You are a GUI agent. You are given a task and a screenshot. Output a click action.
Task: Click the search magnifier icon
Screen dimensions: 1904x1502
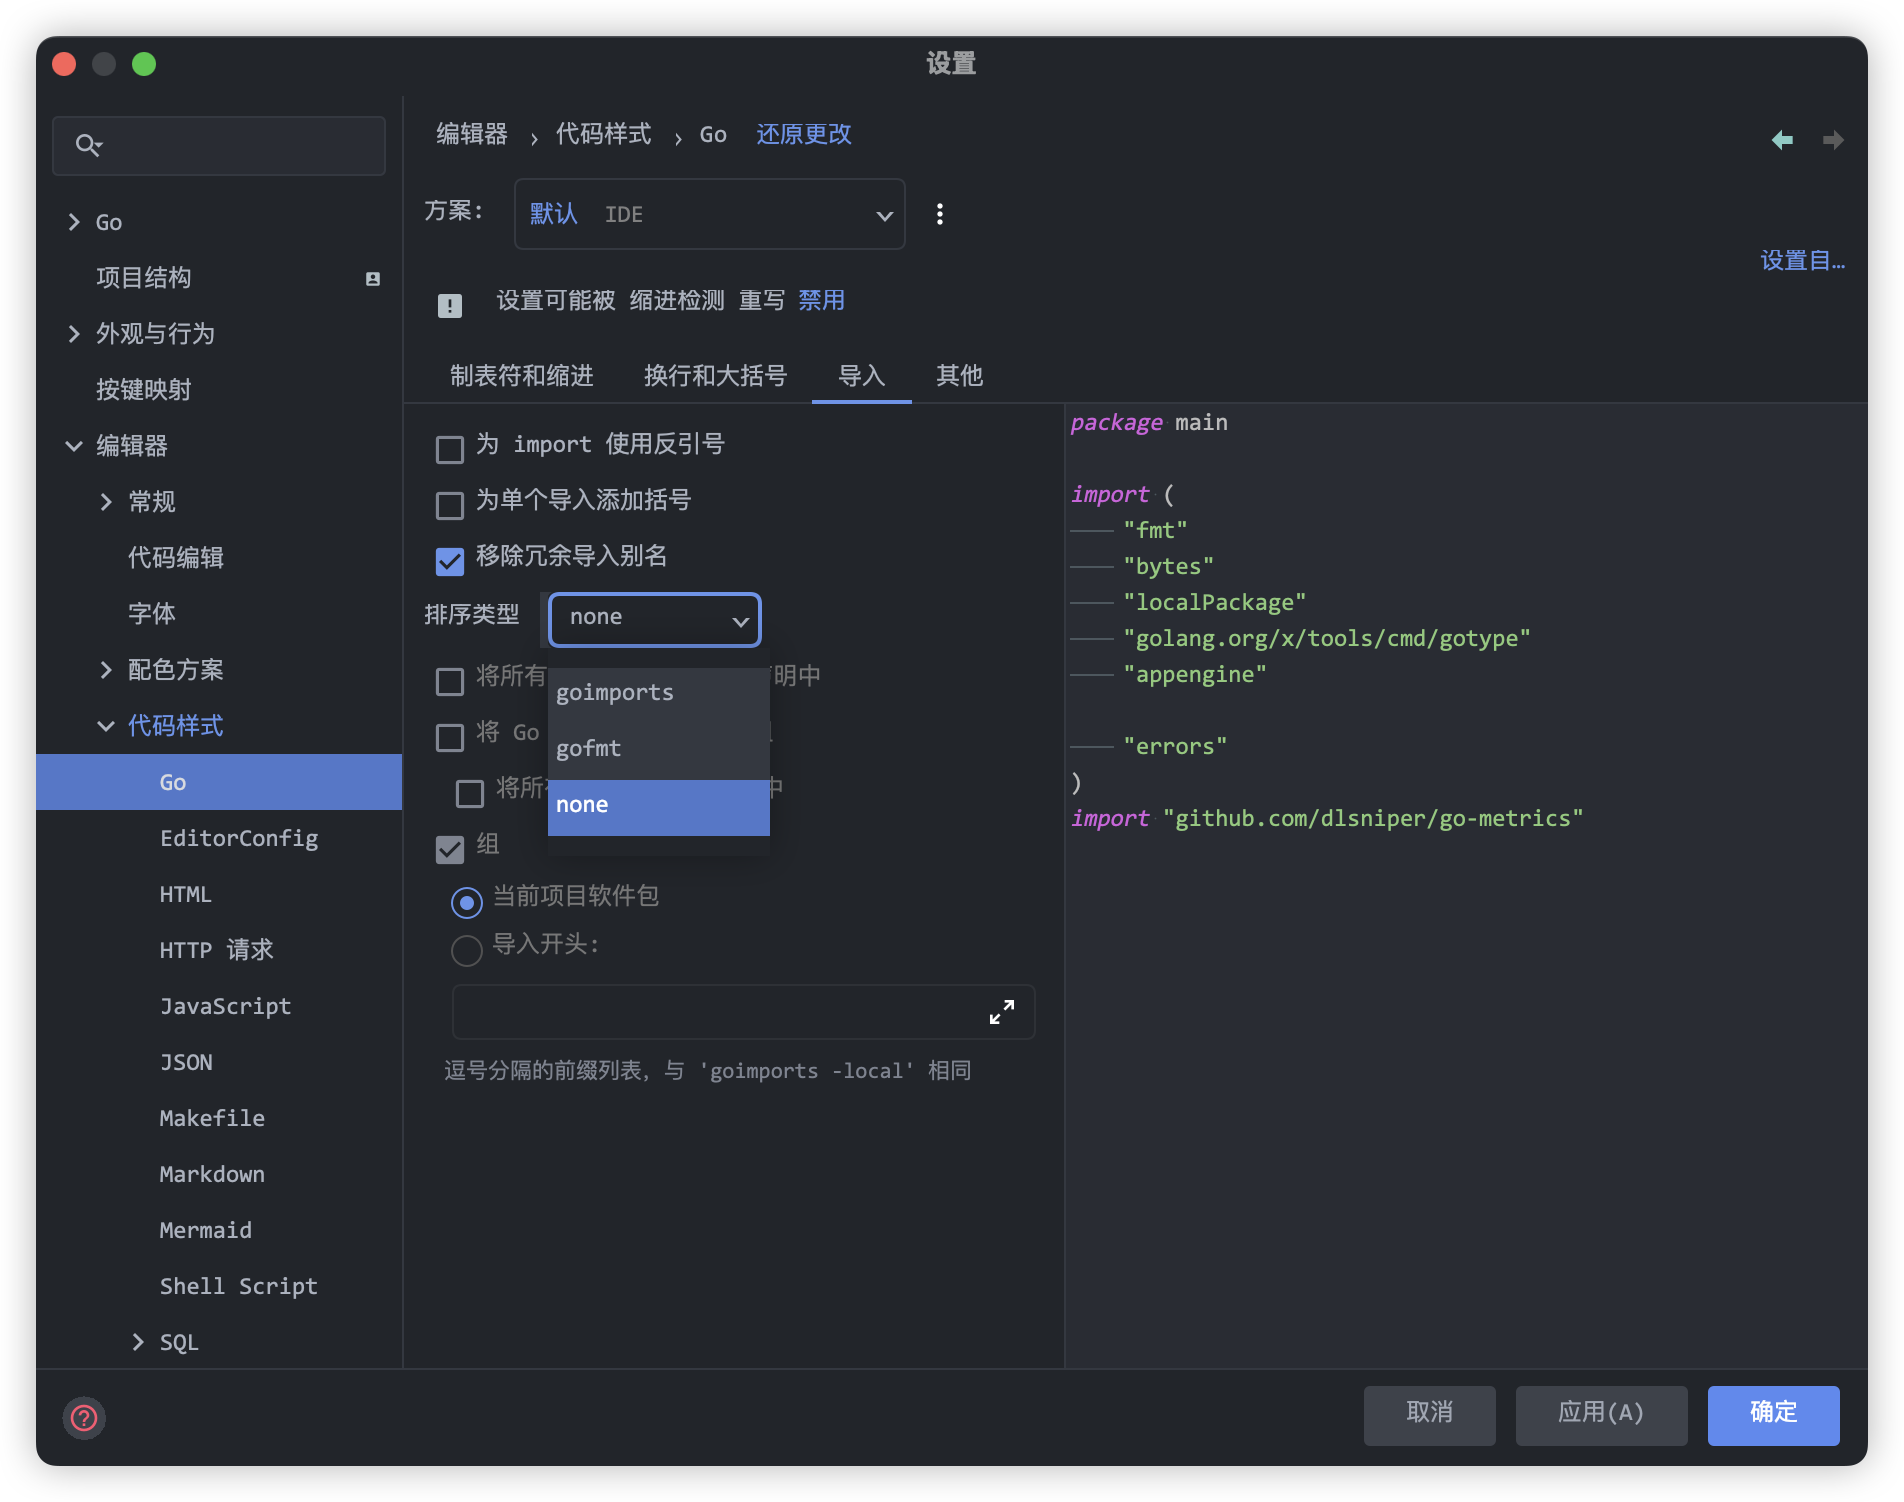point(88,146)
